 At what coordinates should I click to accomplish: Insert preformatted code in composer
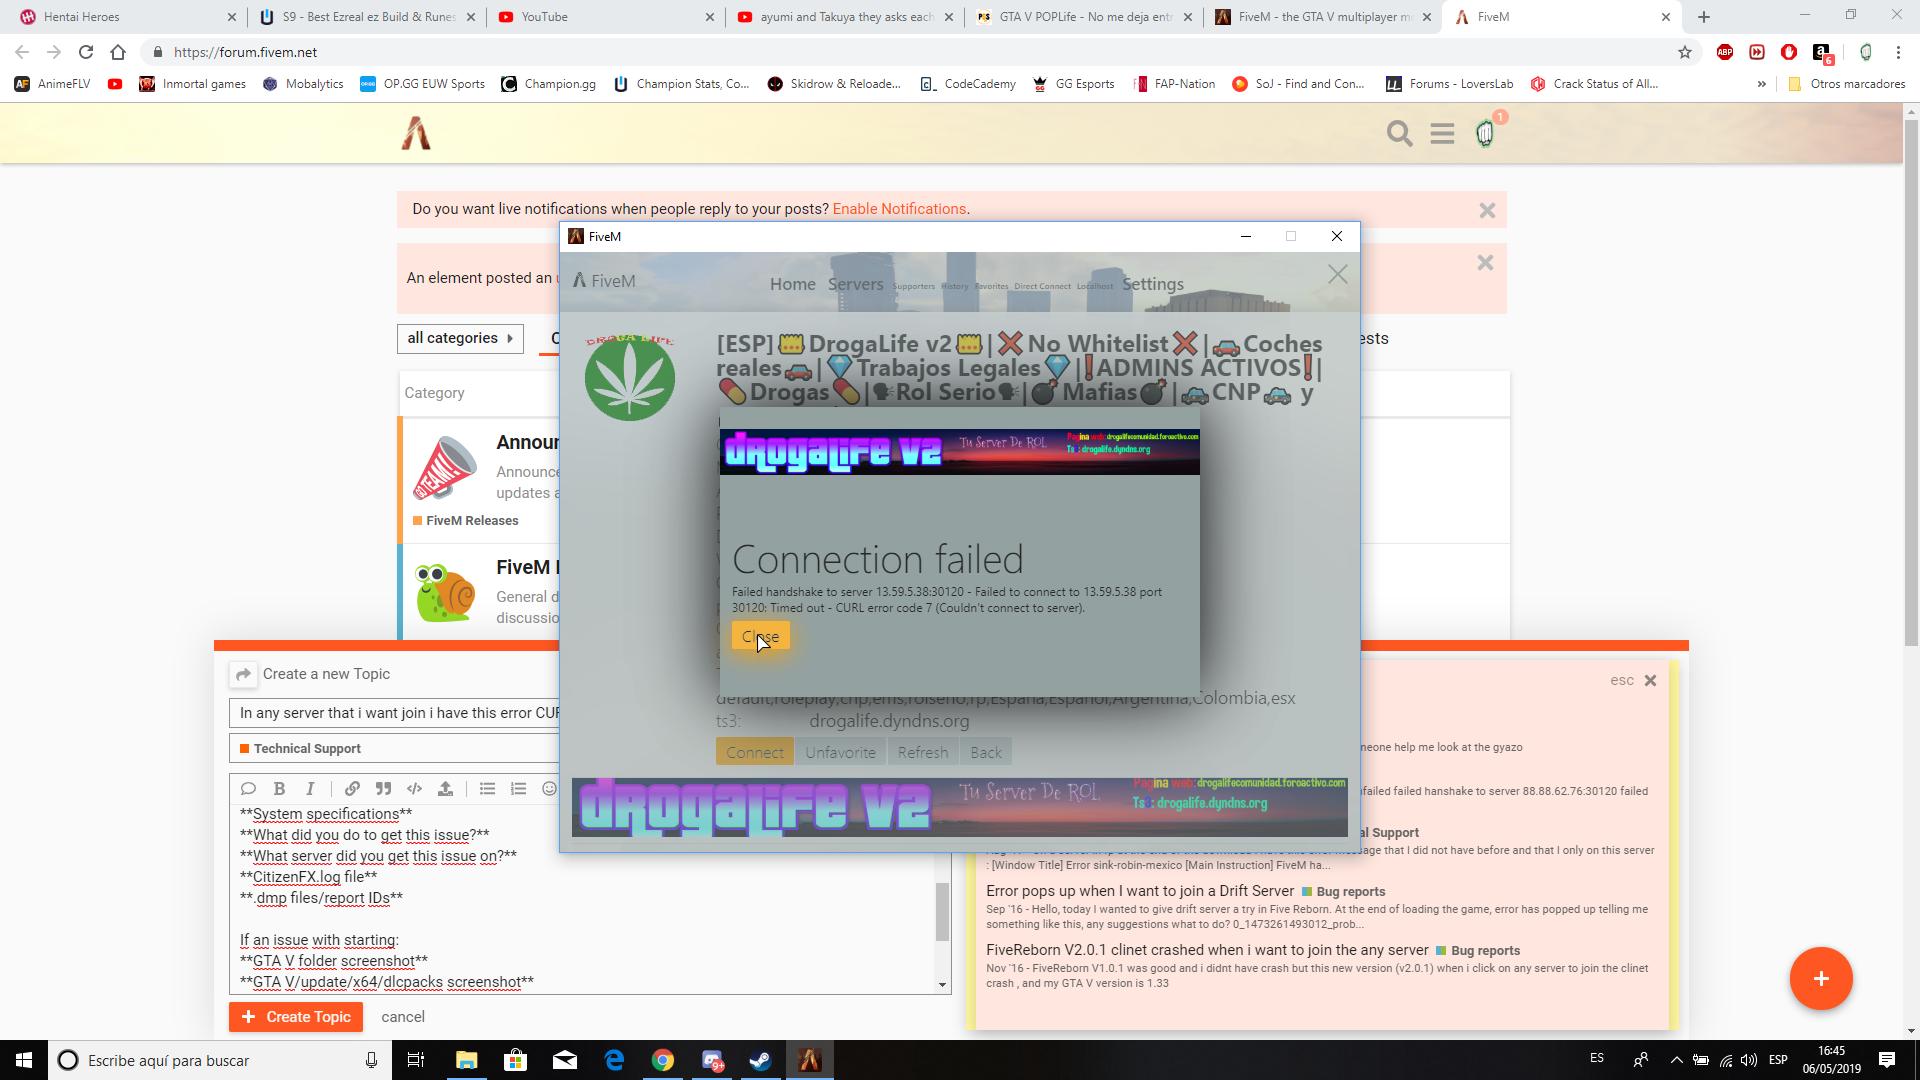point(414,789)
